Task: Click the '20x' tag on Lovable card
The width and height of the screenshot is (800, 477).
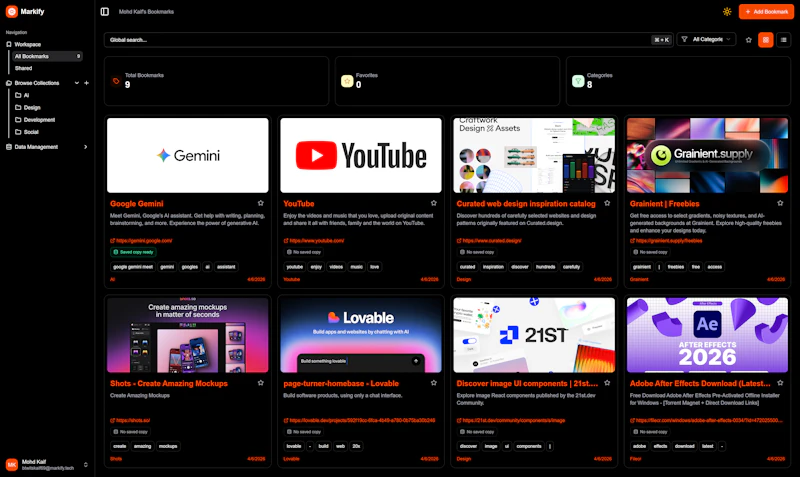Action: point(356,446)
